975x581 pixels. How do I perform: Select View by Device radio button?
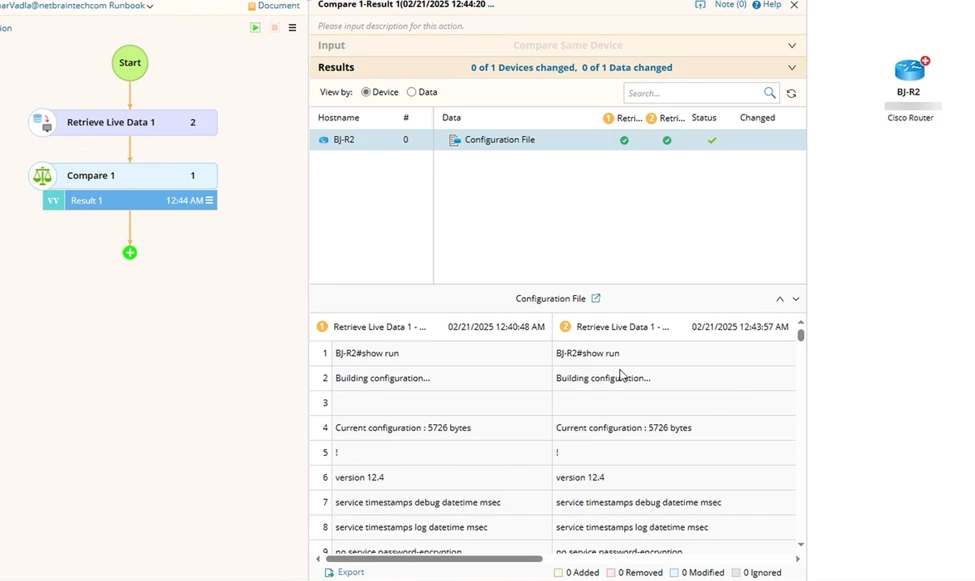(x=366, y=92)
